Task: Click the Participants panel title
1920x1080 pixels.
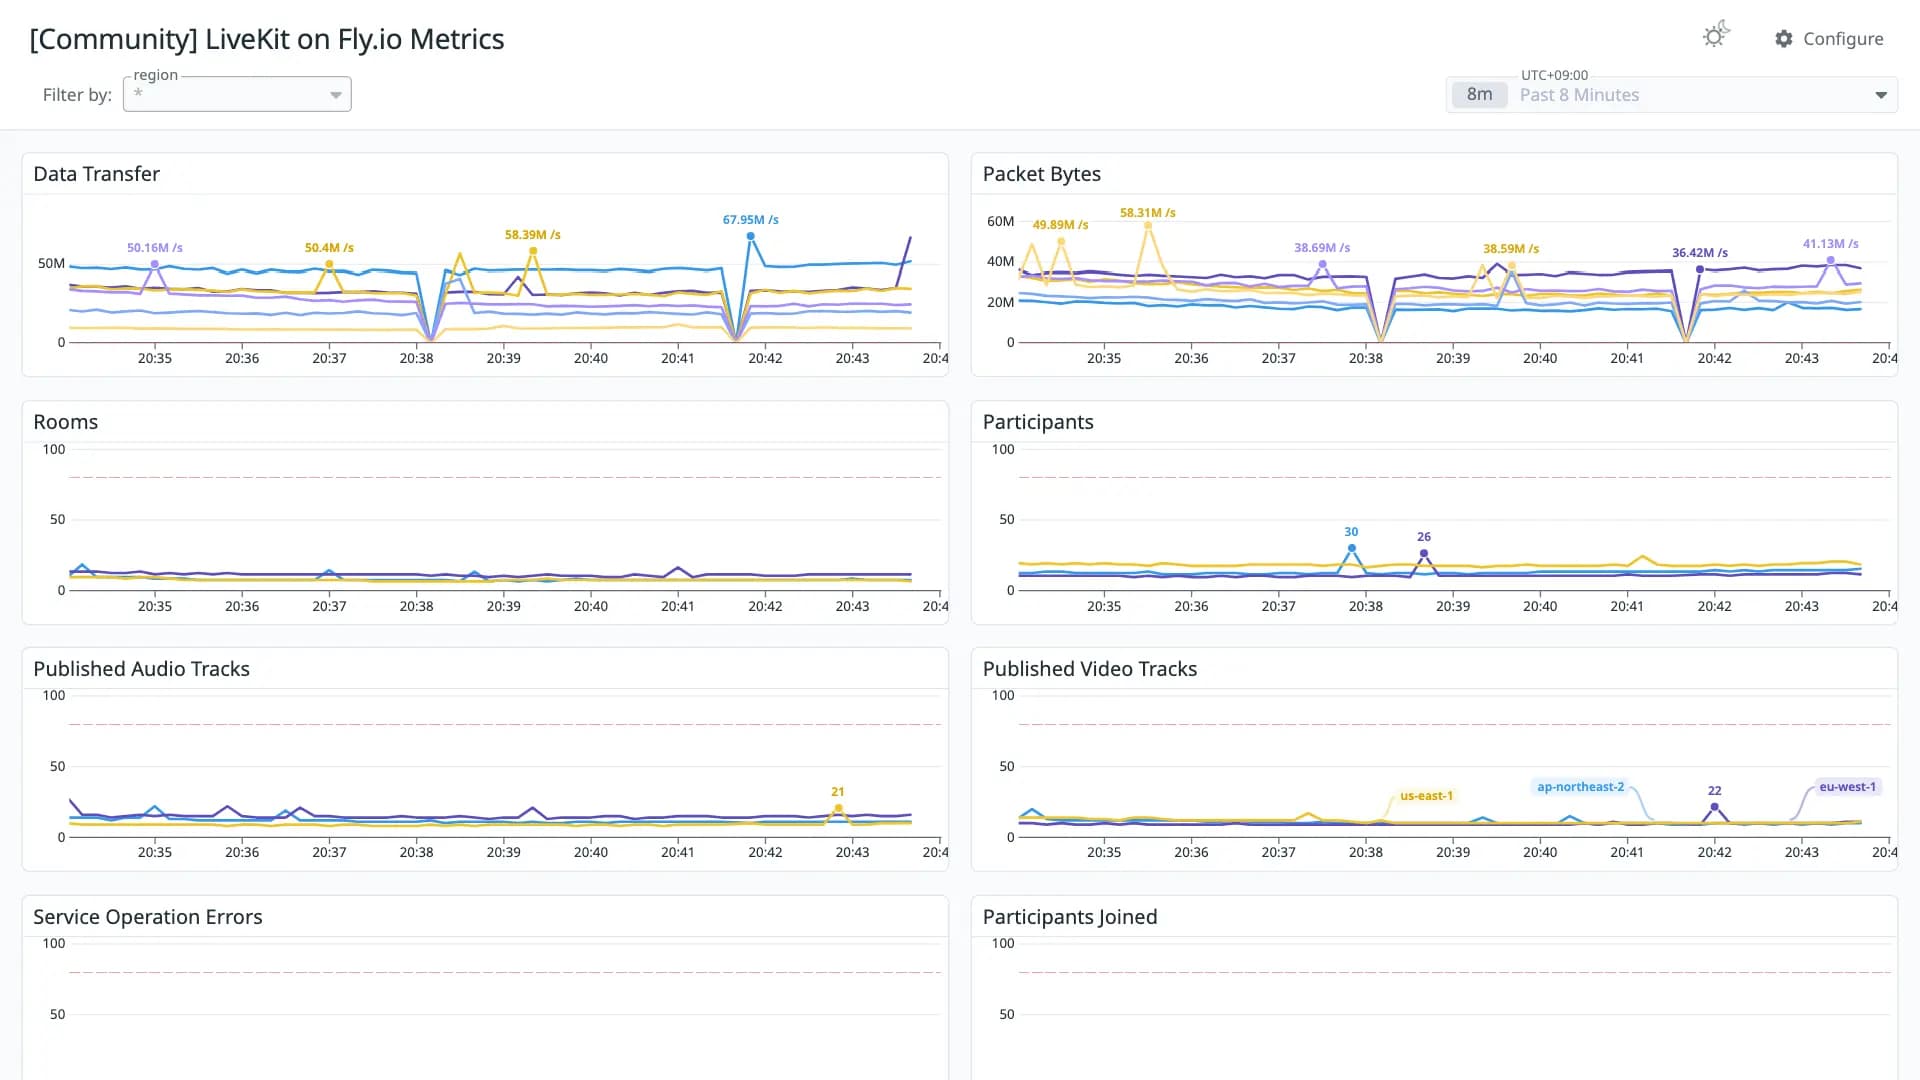Action: coord(1038,422)
